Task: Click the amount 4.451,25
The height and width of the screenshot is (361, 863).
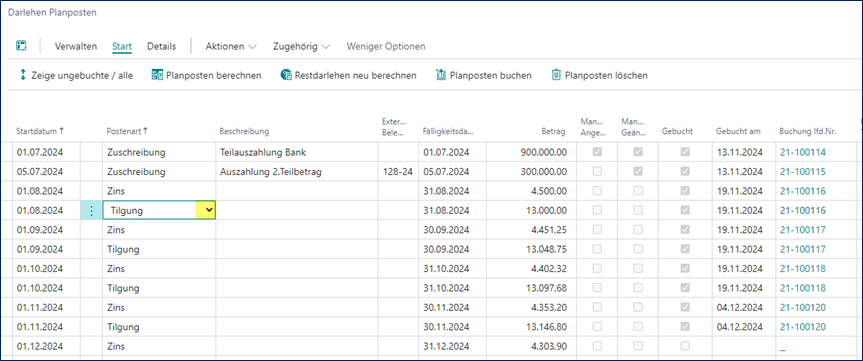Action: [548, 229]
